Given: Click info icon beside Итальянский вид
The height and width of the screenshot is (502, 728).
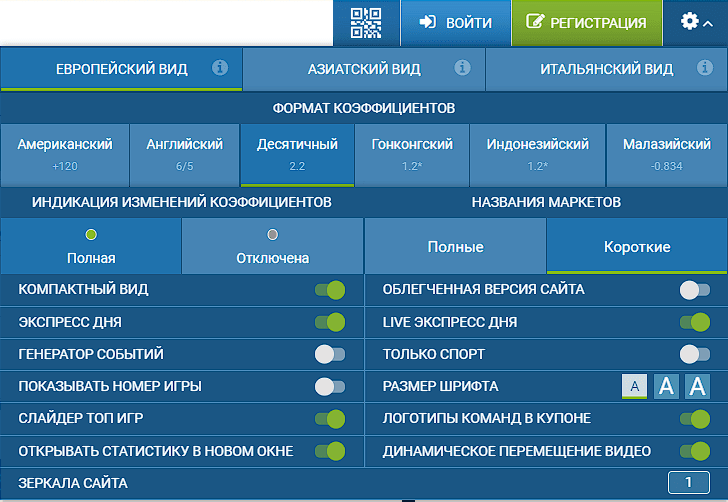Looking at the screenshot, I should click(705, 69).
